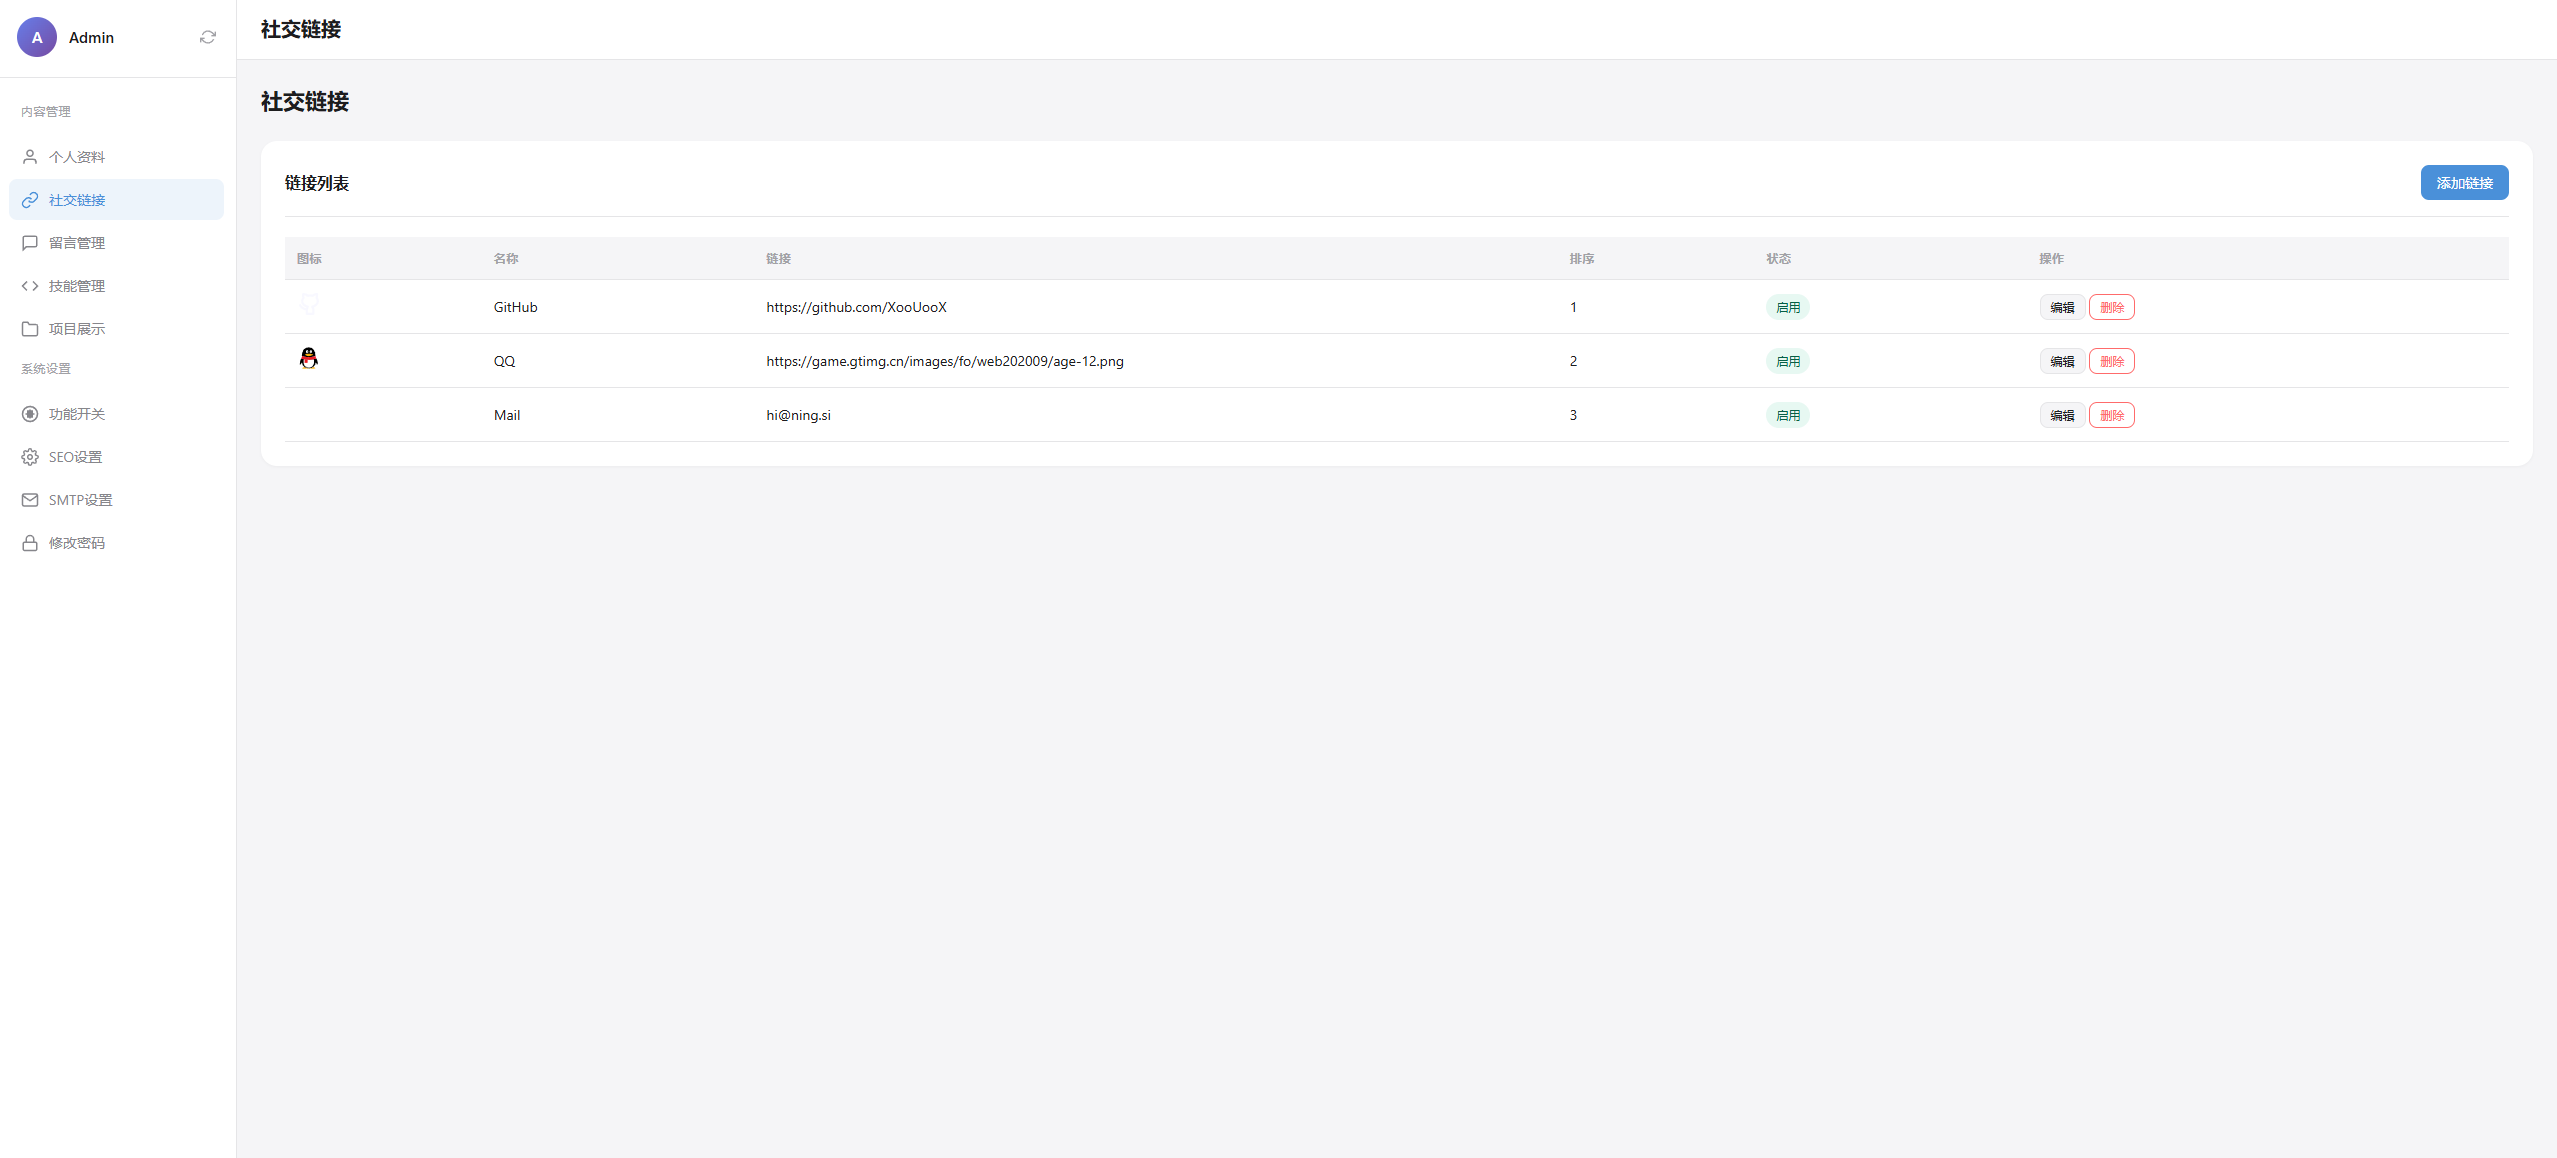Click the GitHub URL text in table

coord(856,307)
